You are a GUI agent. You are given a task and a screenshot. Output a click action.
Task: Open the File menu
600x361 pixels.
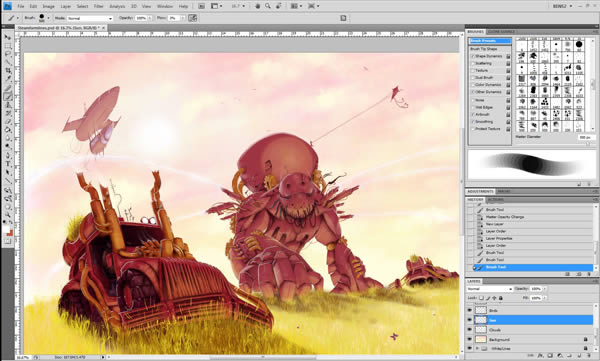point(21,7)
